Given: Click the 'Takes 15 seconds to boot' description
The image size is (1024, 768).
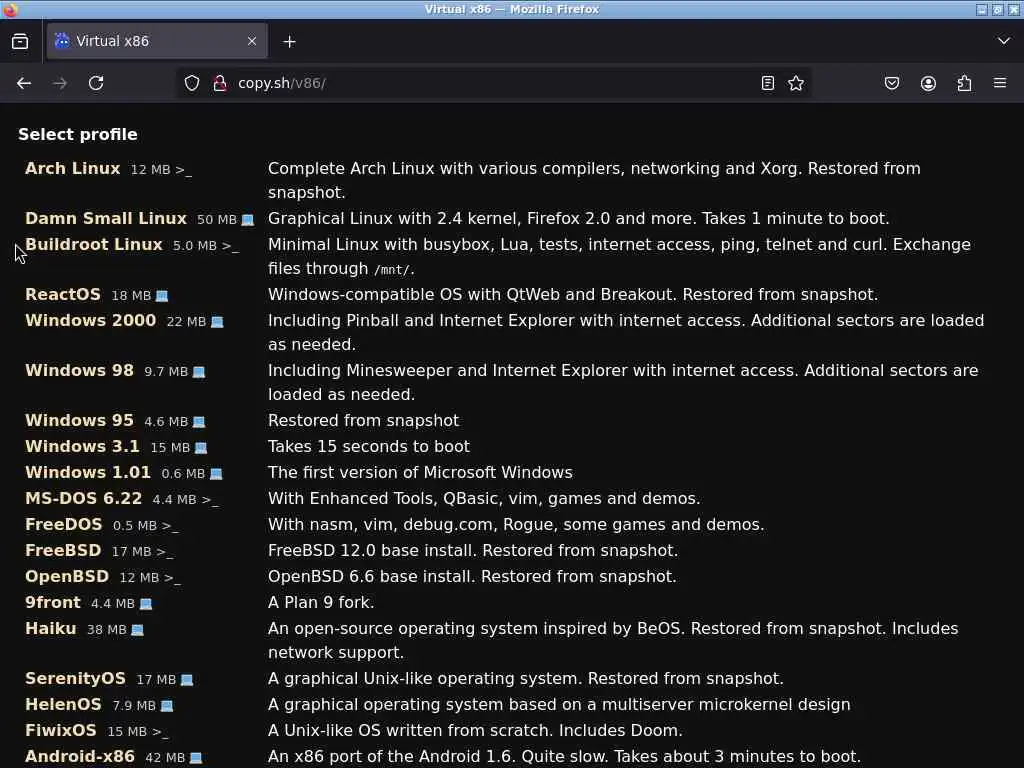Looking at the screenshot, I should (x=369, y=447).
